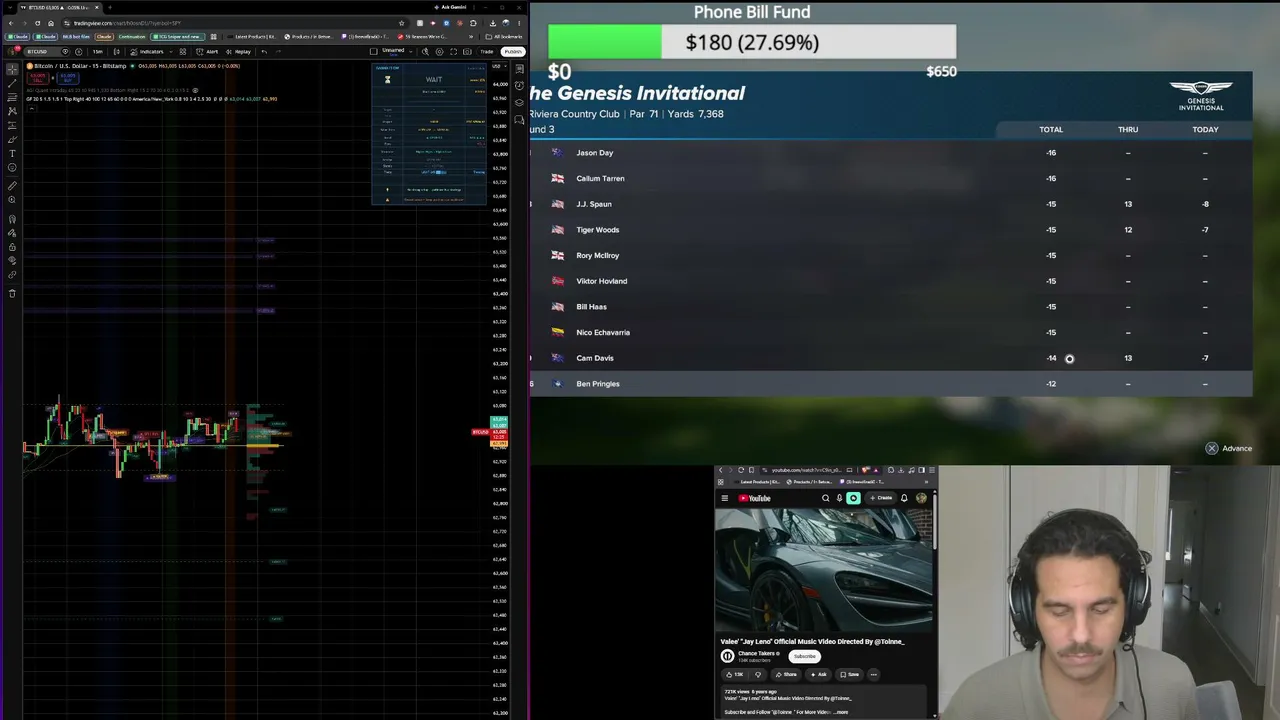The image size is (1280, 720).
Task: Take a chart snapshot with the camera icon
Action: pyautogui.click(x=468, y=51)
